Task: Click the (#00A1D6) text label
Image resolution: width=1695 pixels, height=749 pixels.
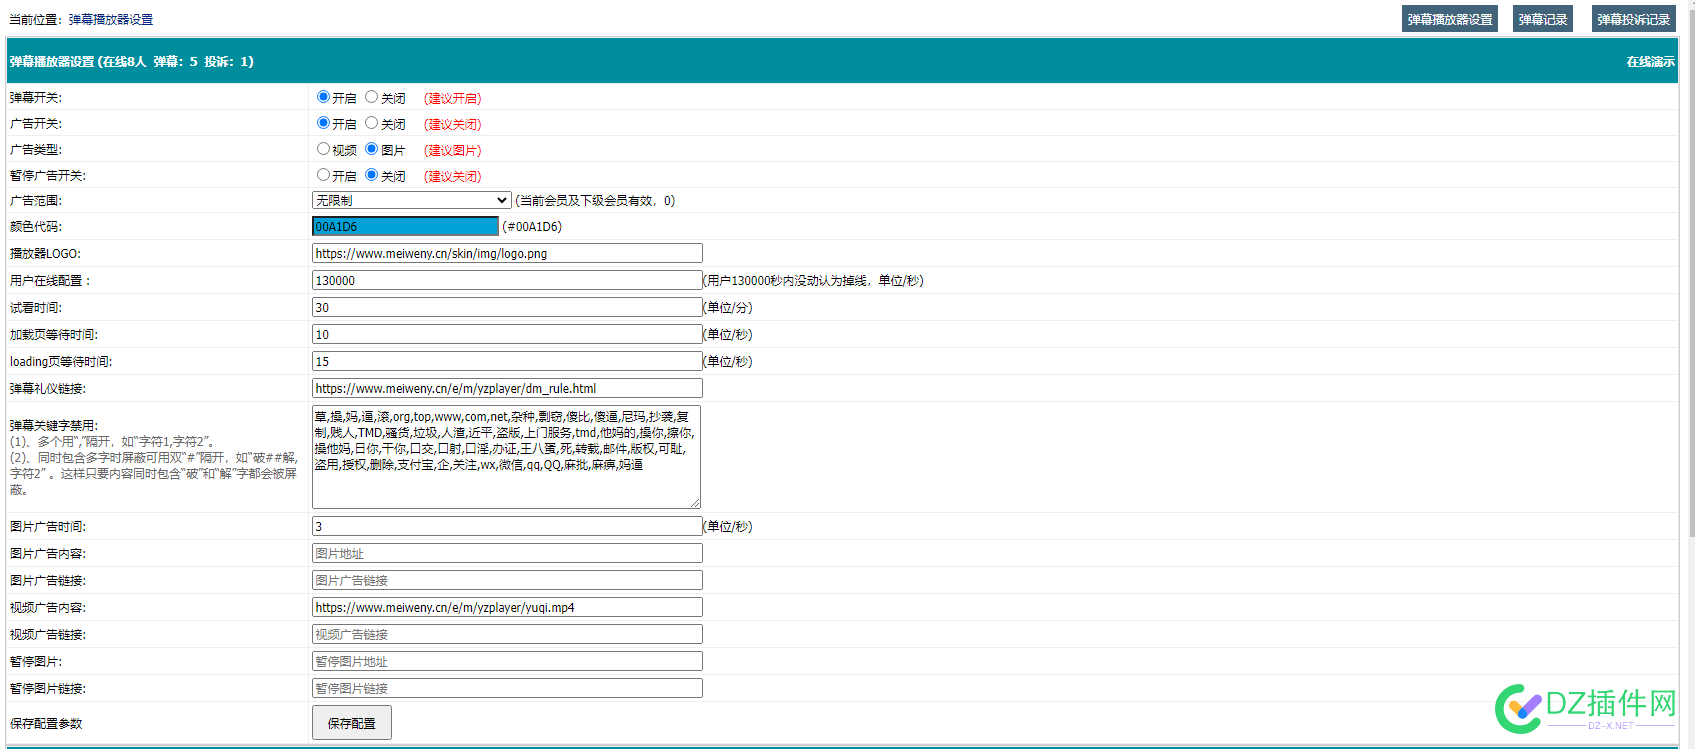Action: 532,227
